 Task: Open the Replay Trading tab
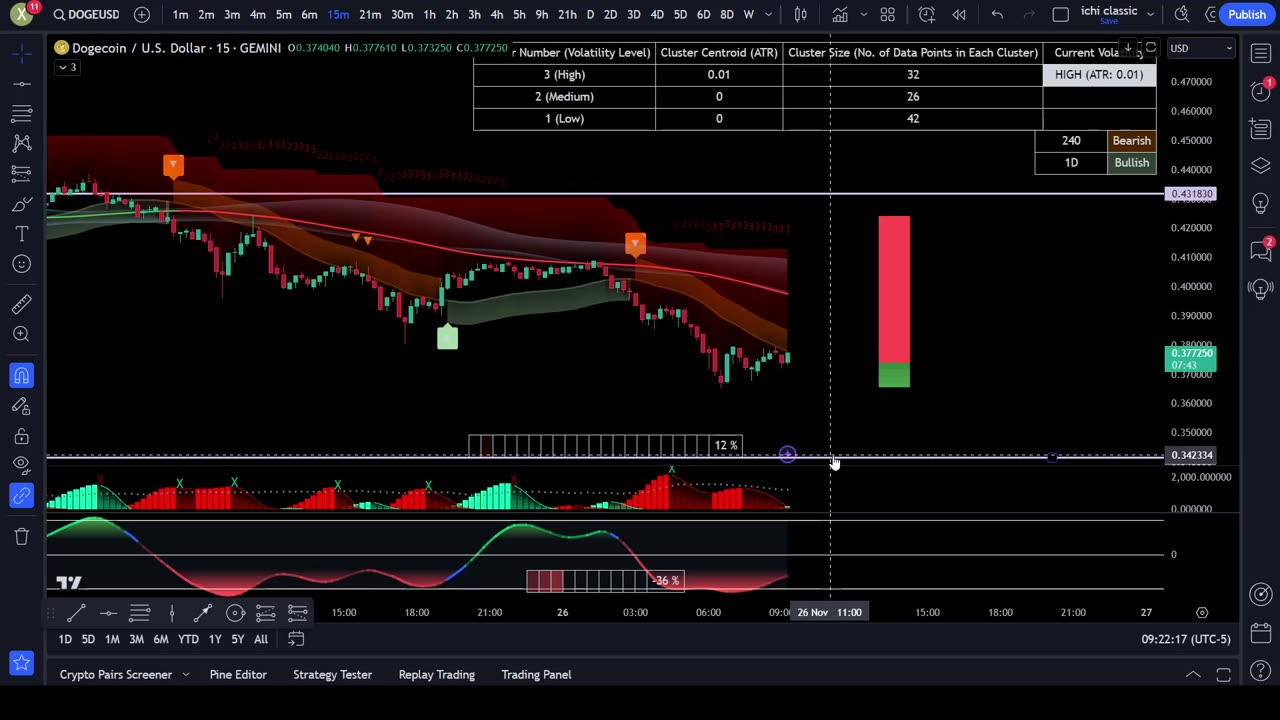point(437,675)
